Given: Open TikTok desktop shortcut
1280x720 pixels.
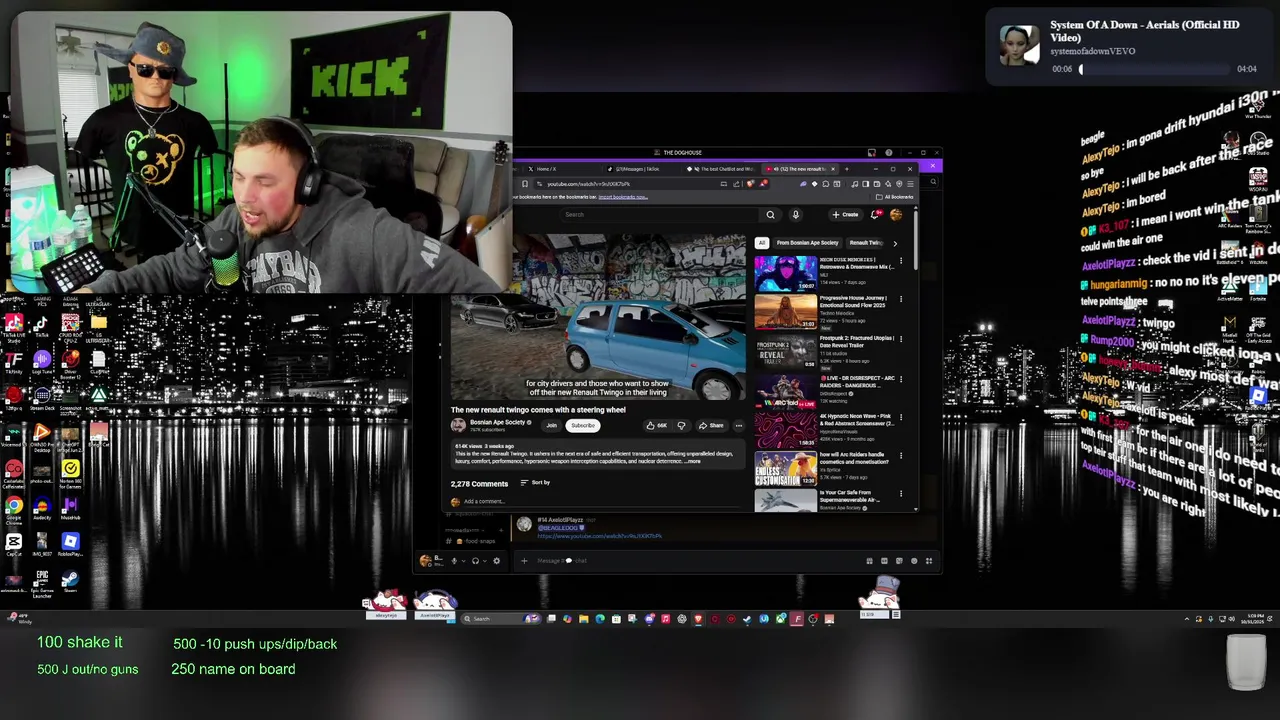Looking at the screenshot, I should pos(42,327).
